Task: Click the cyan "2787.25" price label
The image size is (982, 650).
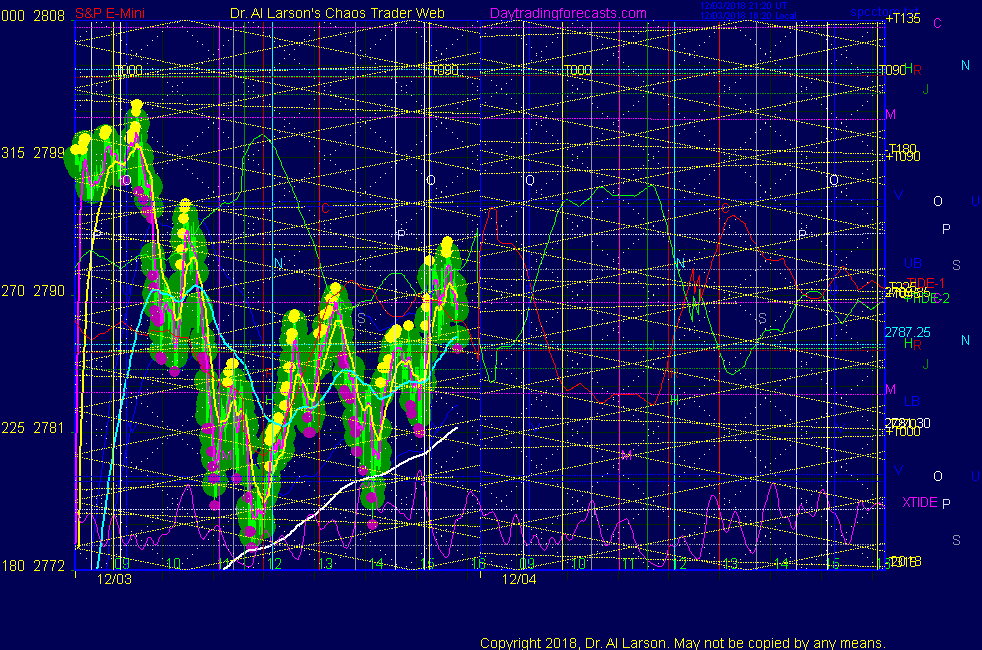Action: click(907, 332)
